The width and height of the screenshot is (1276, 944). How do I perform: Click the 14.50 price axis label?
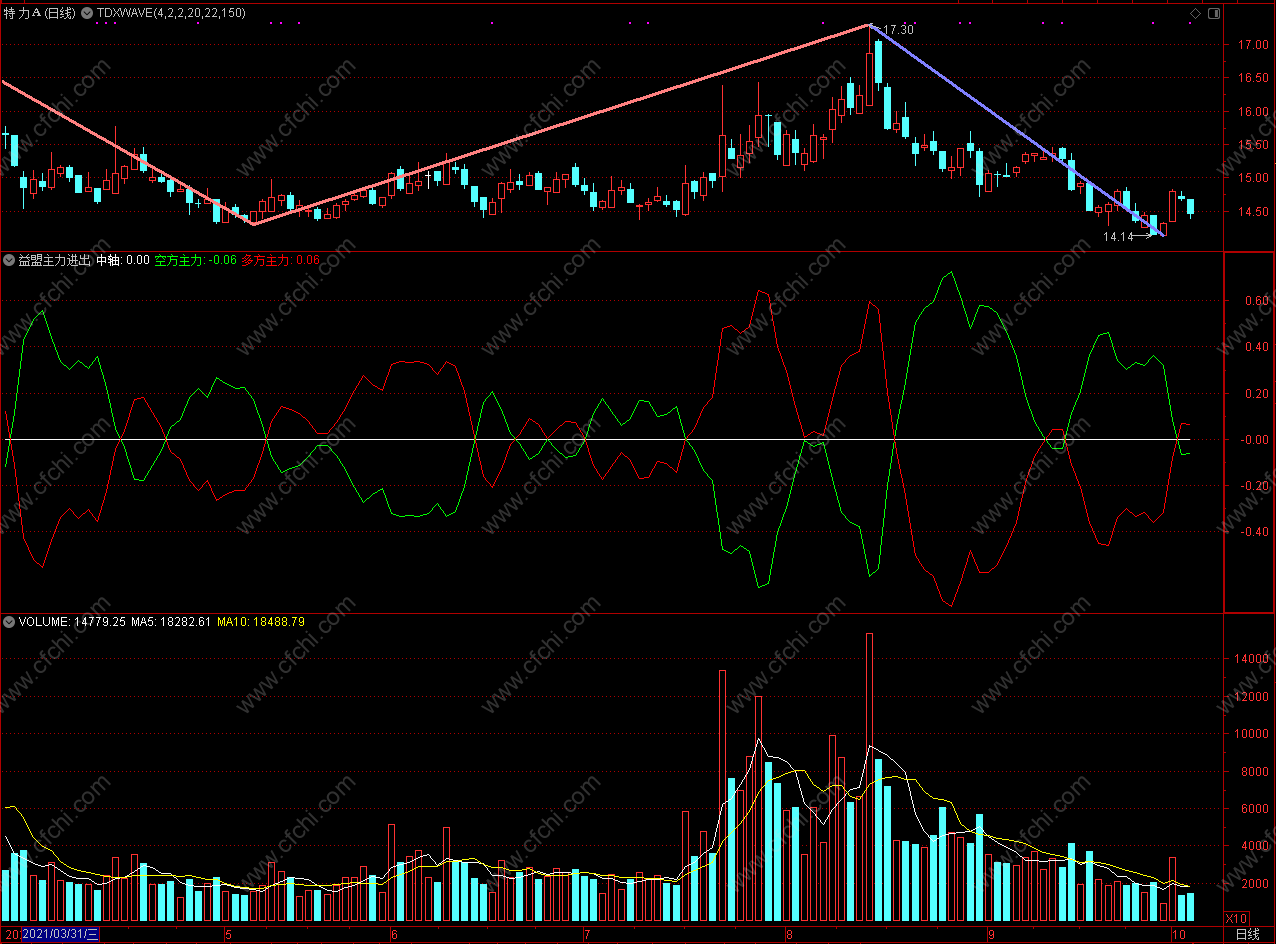click(1254, 212)
